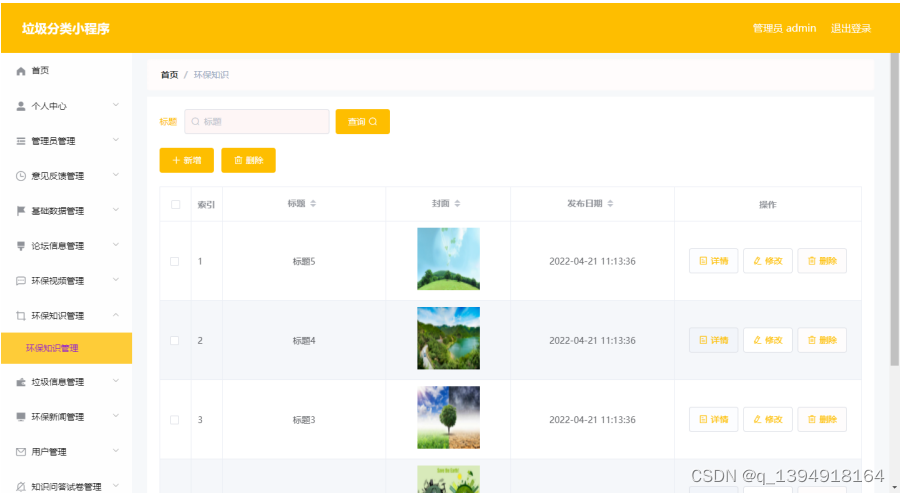This screenshot has width=900, height=494.
Task: Click the monitor icon for 环保新闻管理
Action: pyautogui.click(x=21, y=417)
